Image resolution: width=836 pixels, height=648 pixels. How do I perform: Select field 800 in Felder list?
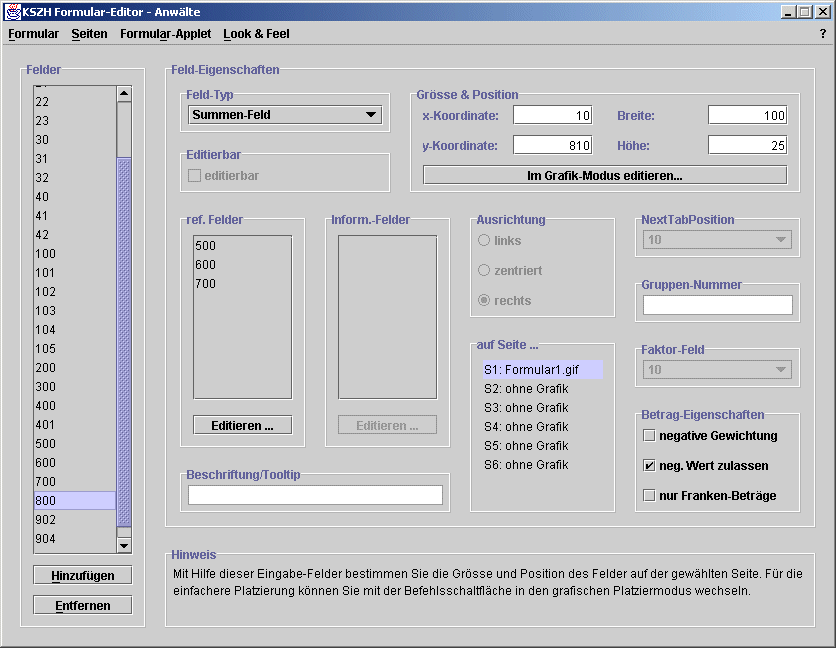tap(75, 500)
